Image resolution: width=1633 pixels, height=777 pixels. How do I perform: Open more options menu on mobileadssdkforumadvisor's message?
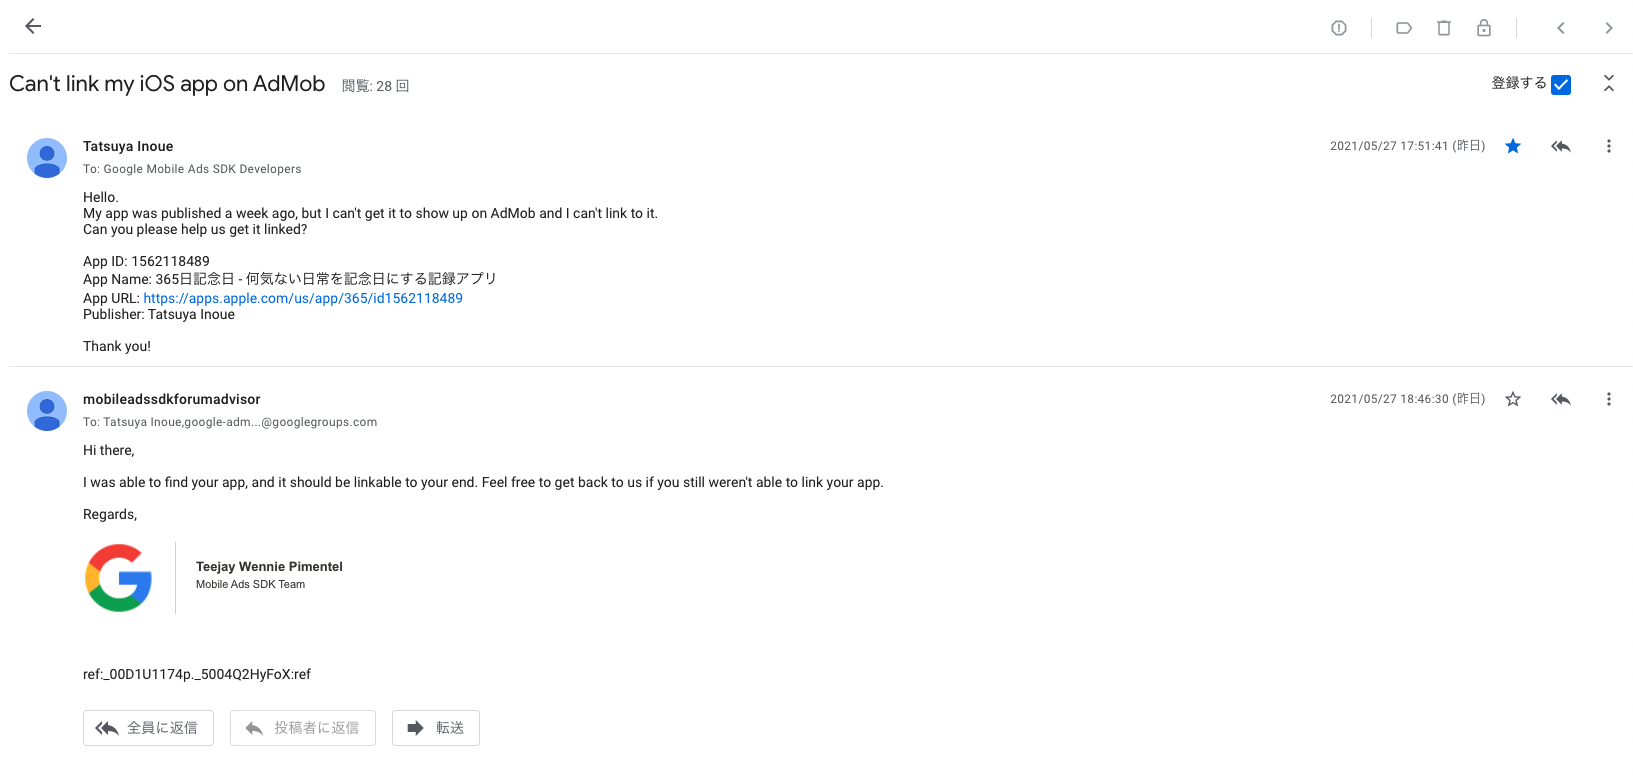pyautogui.click(x=1609, y=400)
